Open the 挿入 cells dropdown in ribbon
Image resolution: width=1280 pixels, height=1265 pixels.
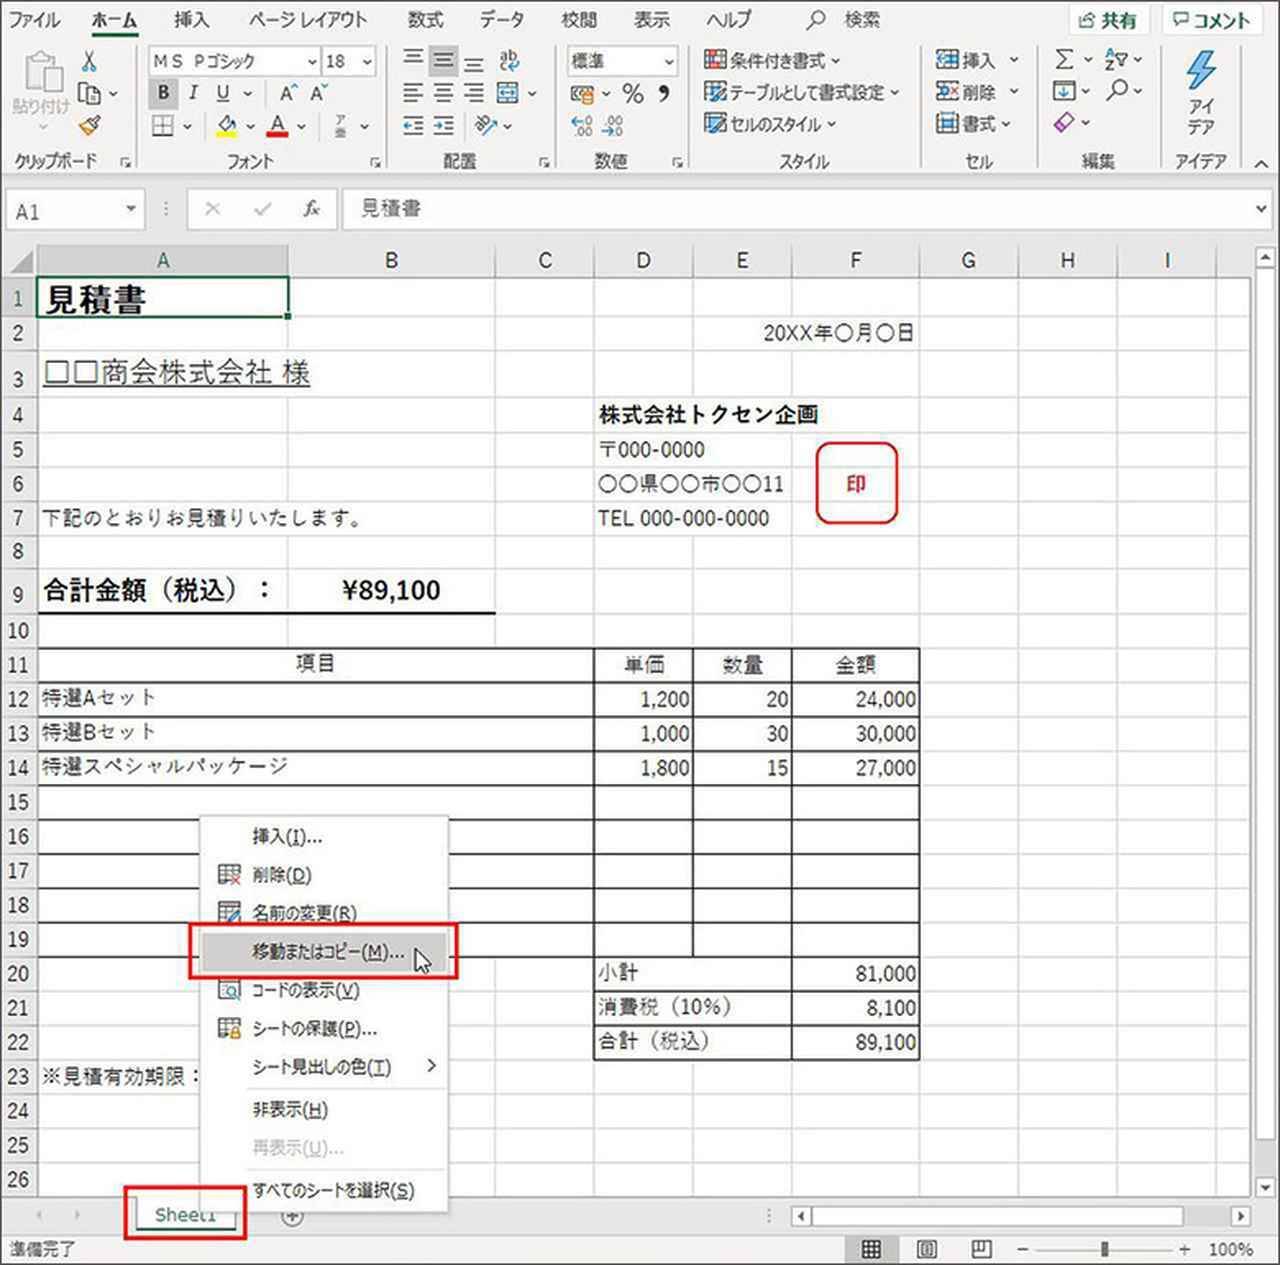tap(1014, 61)
